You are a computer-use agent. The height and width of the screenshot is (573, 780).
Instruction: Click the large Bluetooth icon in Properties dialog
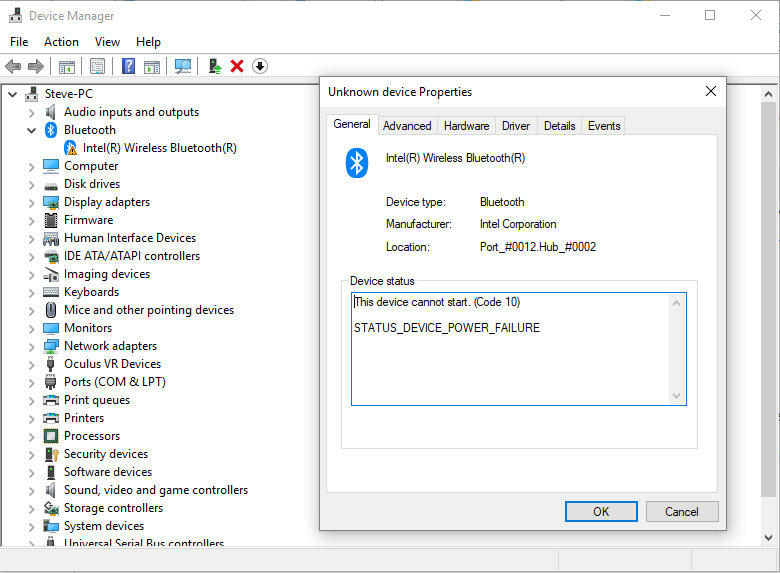click(357, 163)
